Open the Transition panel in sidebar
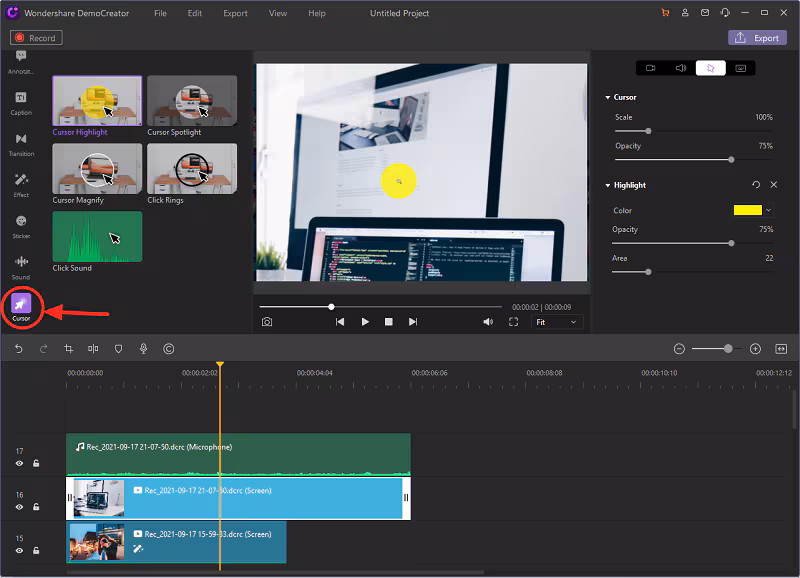 [21, 144]
